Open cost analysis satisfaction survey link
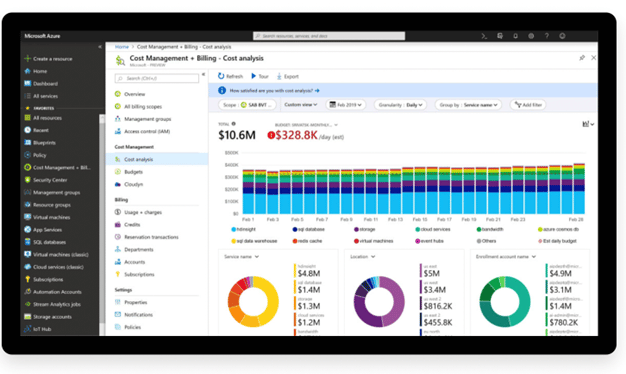The height and width of the screenshot is (374, 626). pos(274,91)
